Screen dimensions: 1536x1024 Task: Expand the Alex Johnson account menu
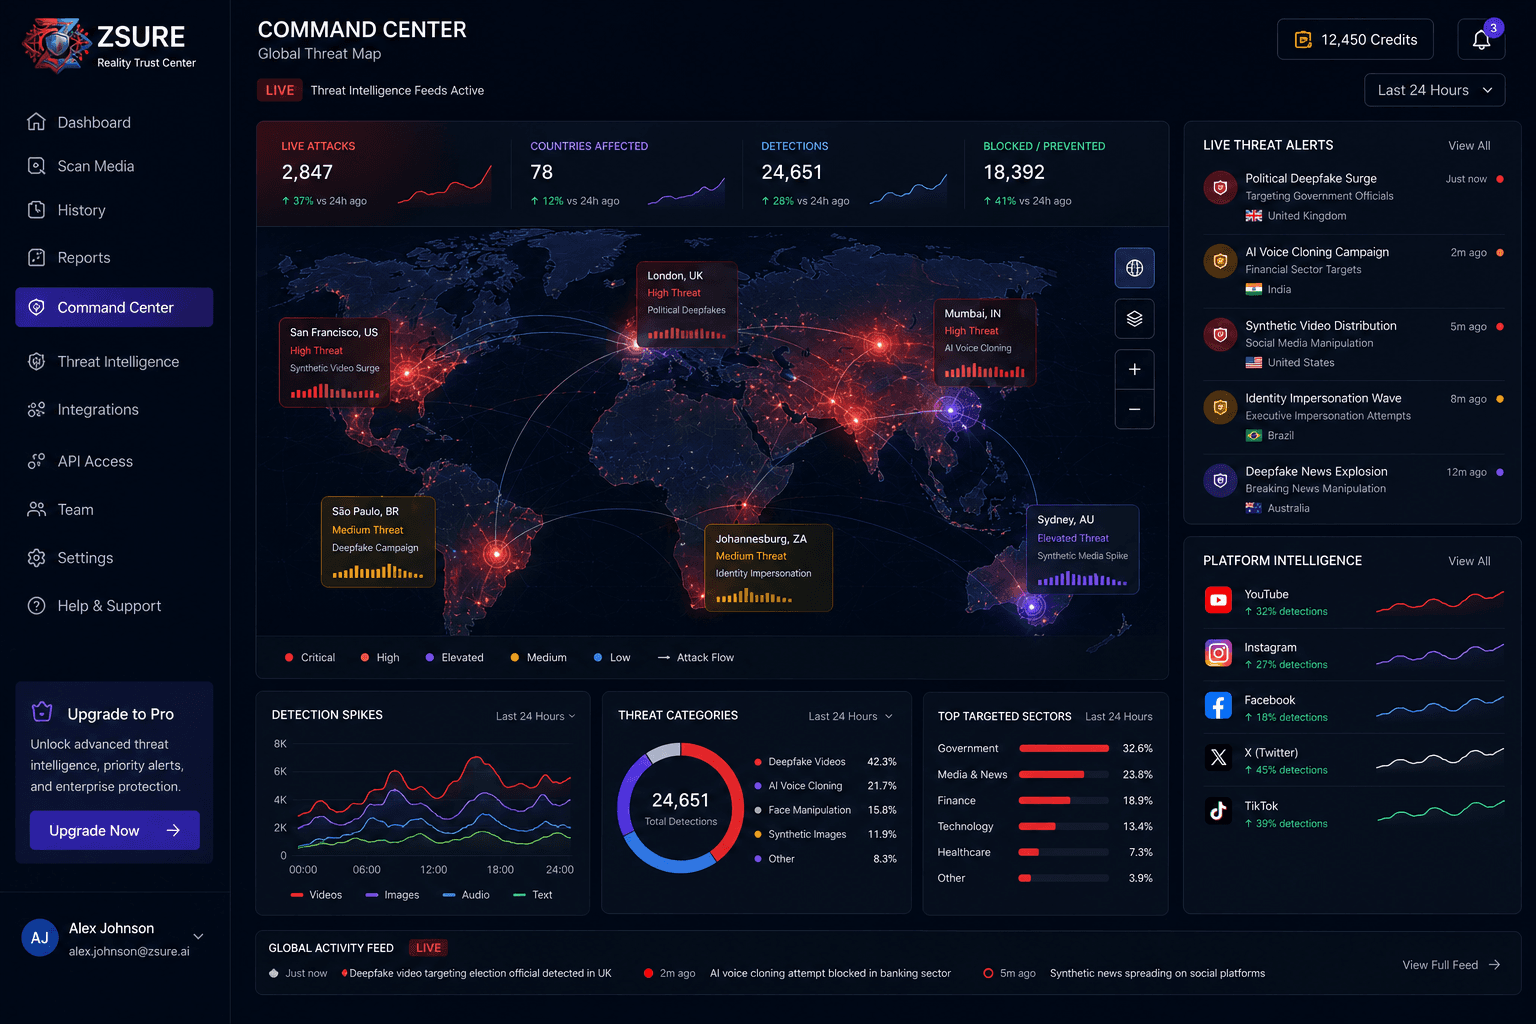pyautogui.click(x=198, y=937)
